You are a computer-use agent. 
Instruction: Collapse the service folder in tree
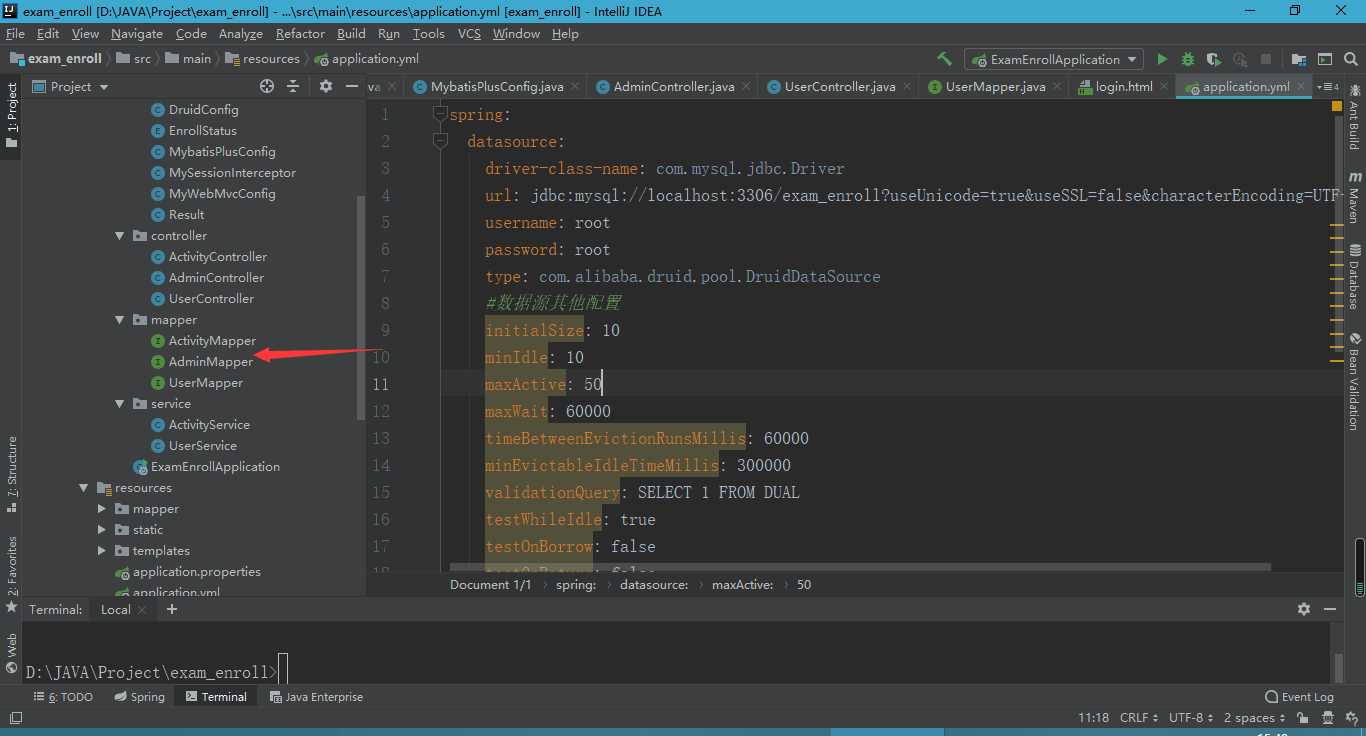(119, 404)
